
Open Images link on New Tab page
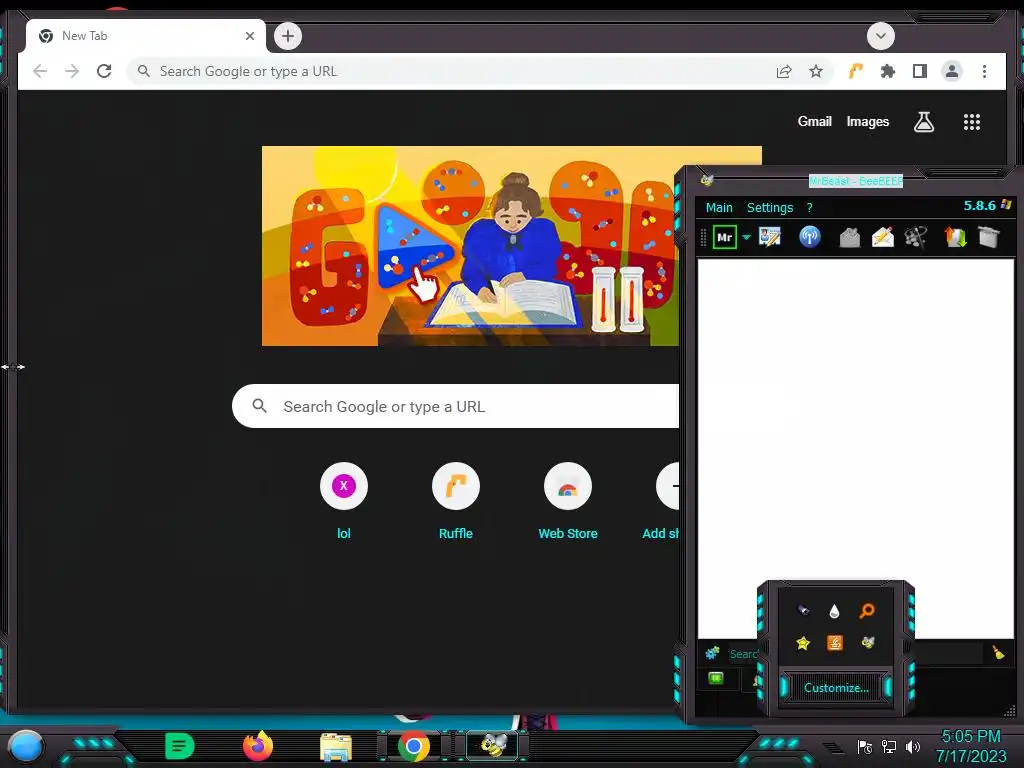[867, 121]
